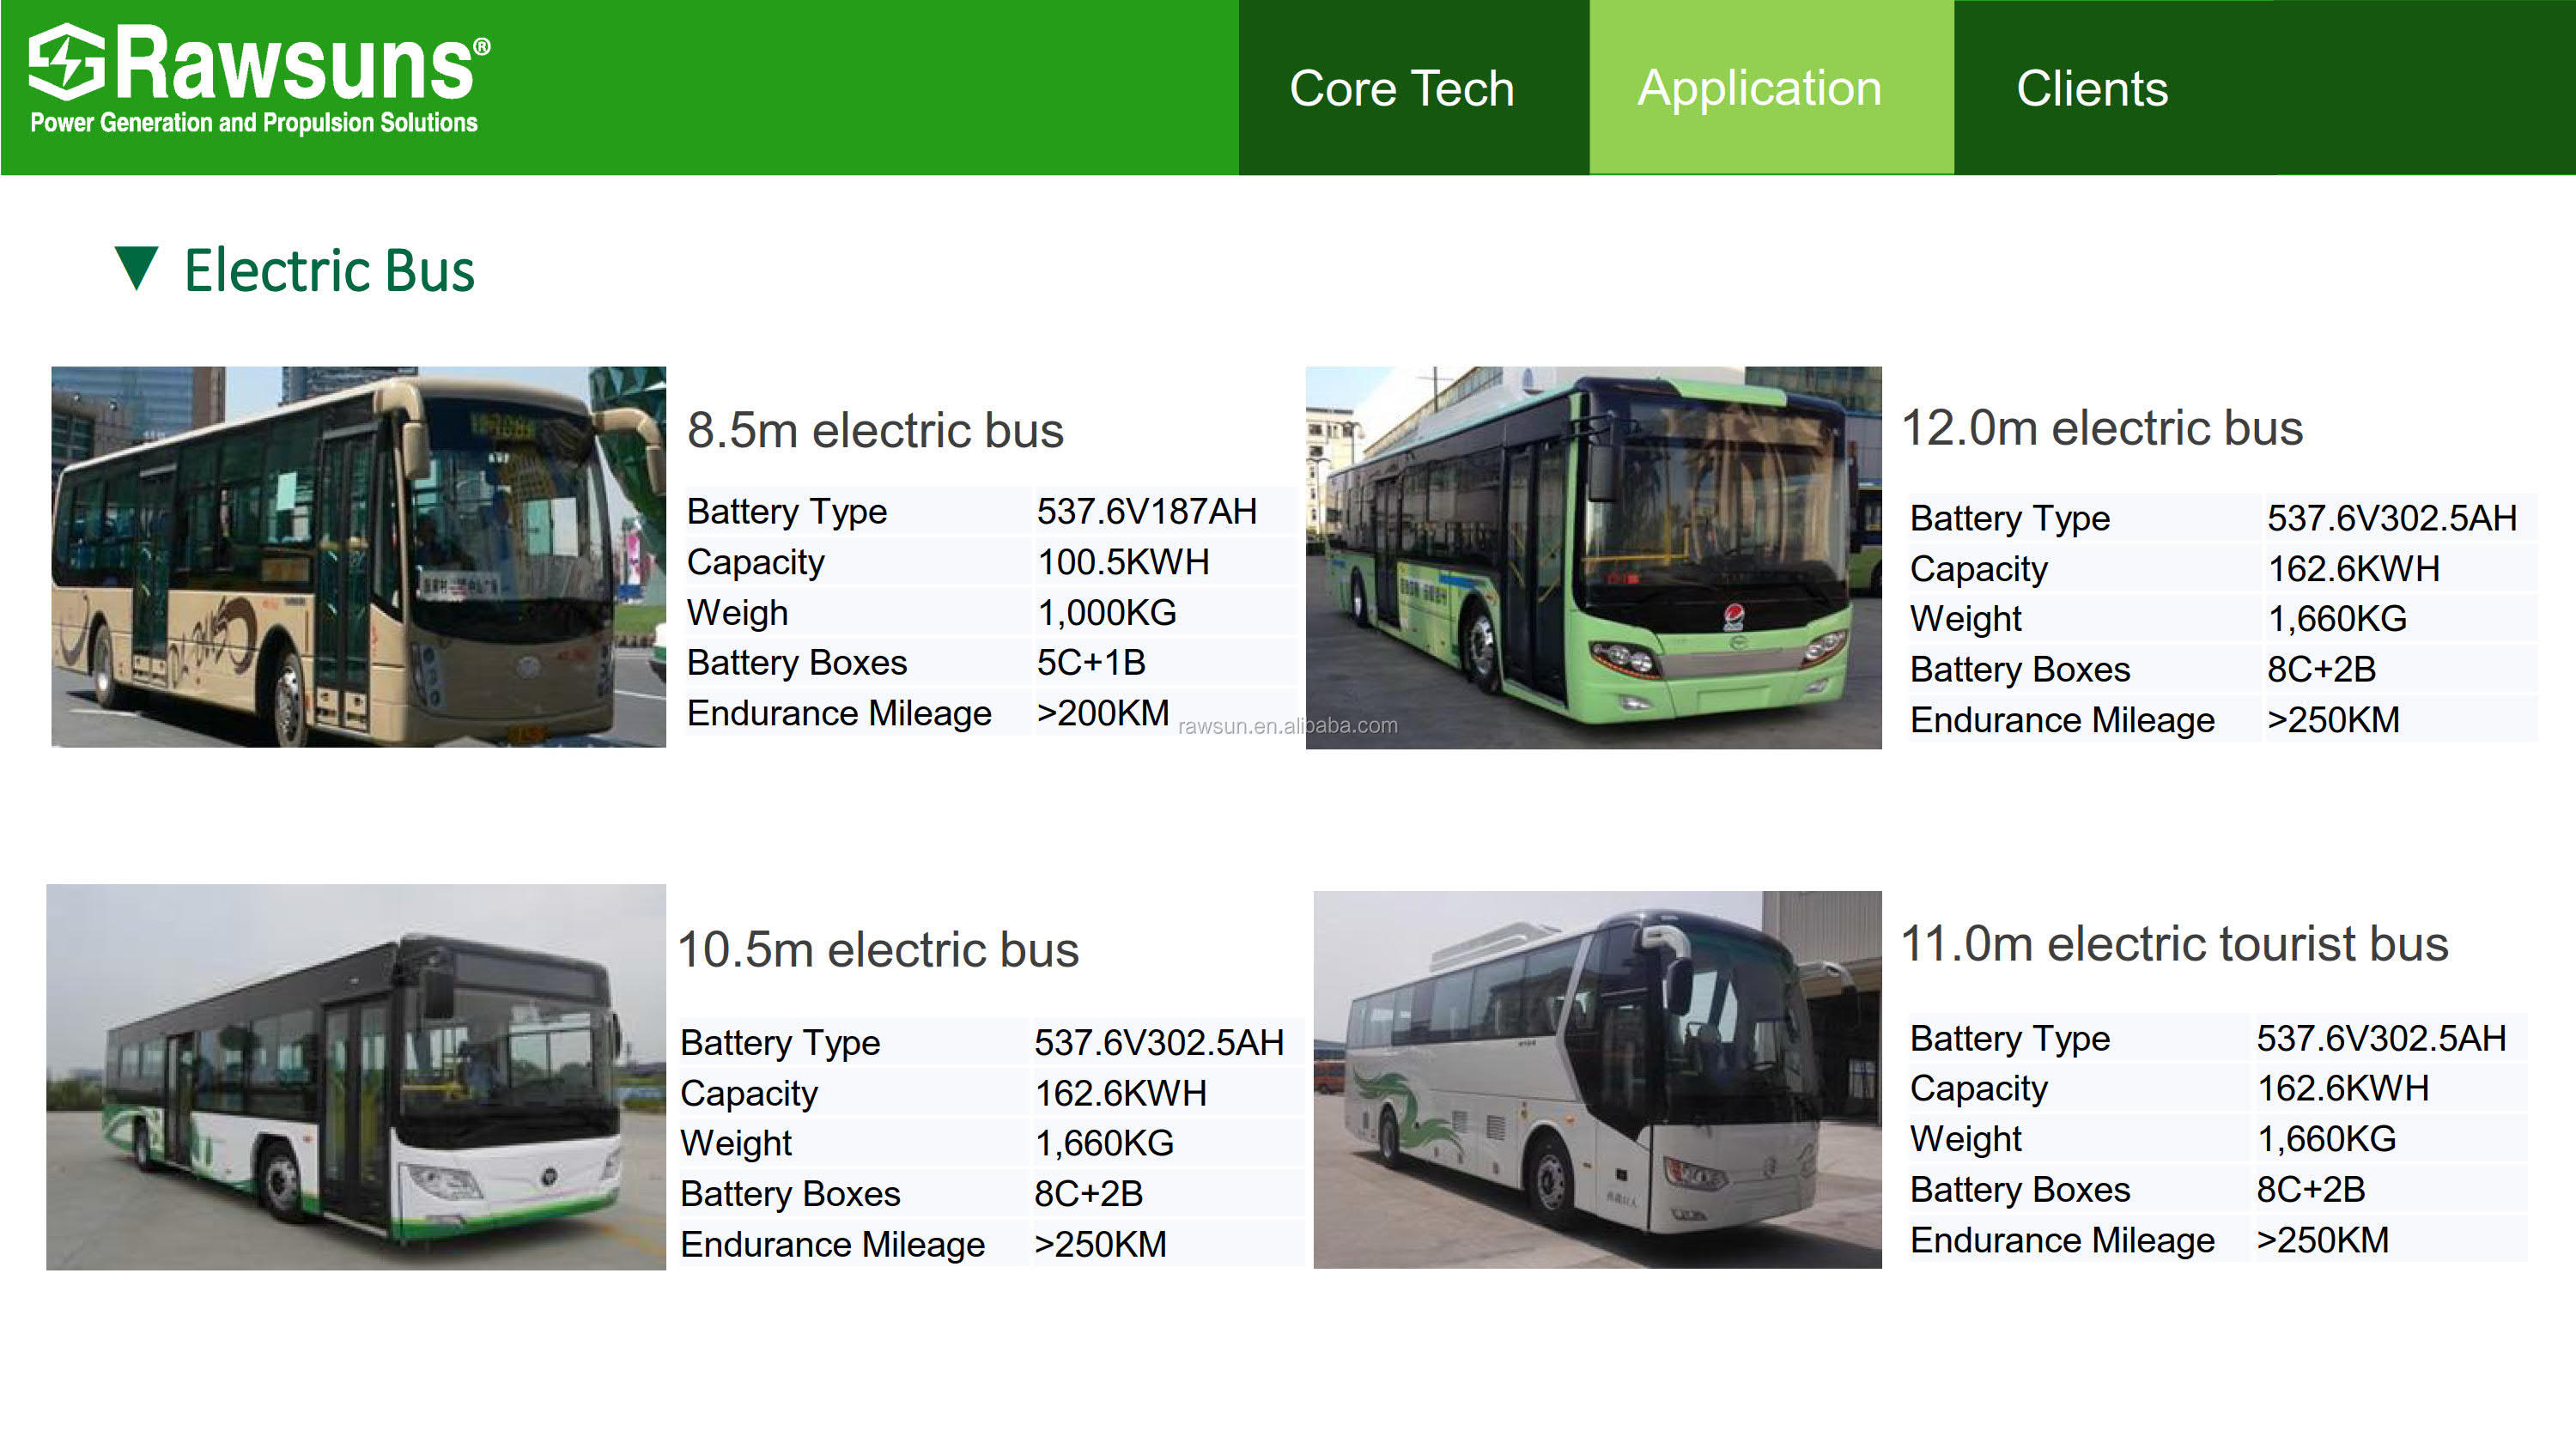
Task: Click Battery Boxes label of 10.5m bus
Action: pos(790,1194)
